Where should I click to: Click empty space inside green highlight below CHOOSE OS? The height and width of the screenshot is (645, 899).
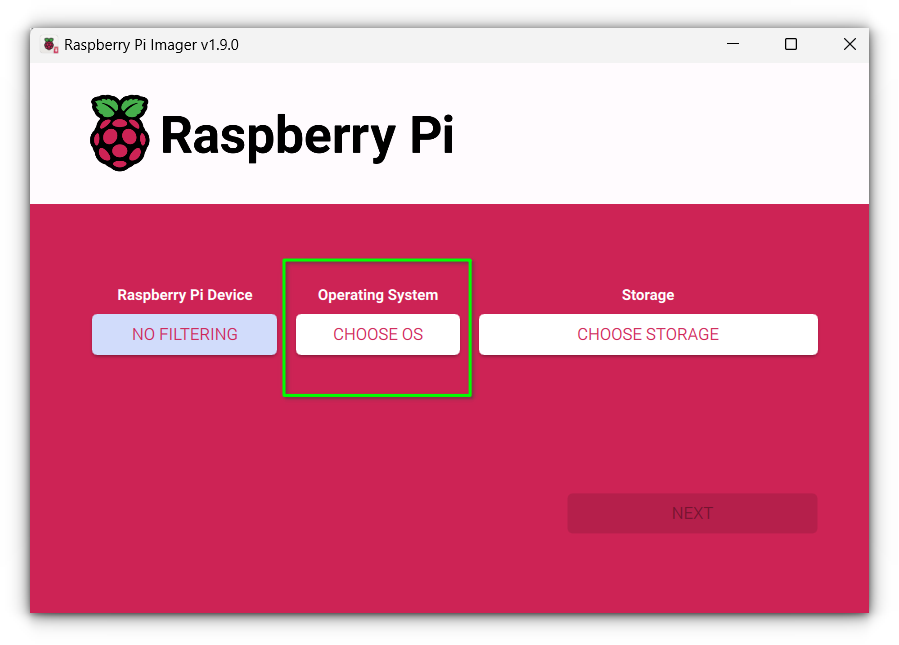click(x=377, y=375)
